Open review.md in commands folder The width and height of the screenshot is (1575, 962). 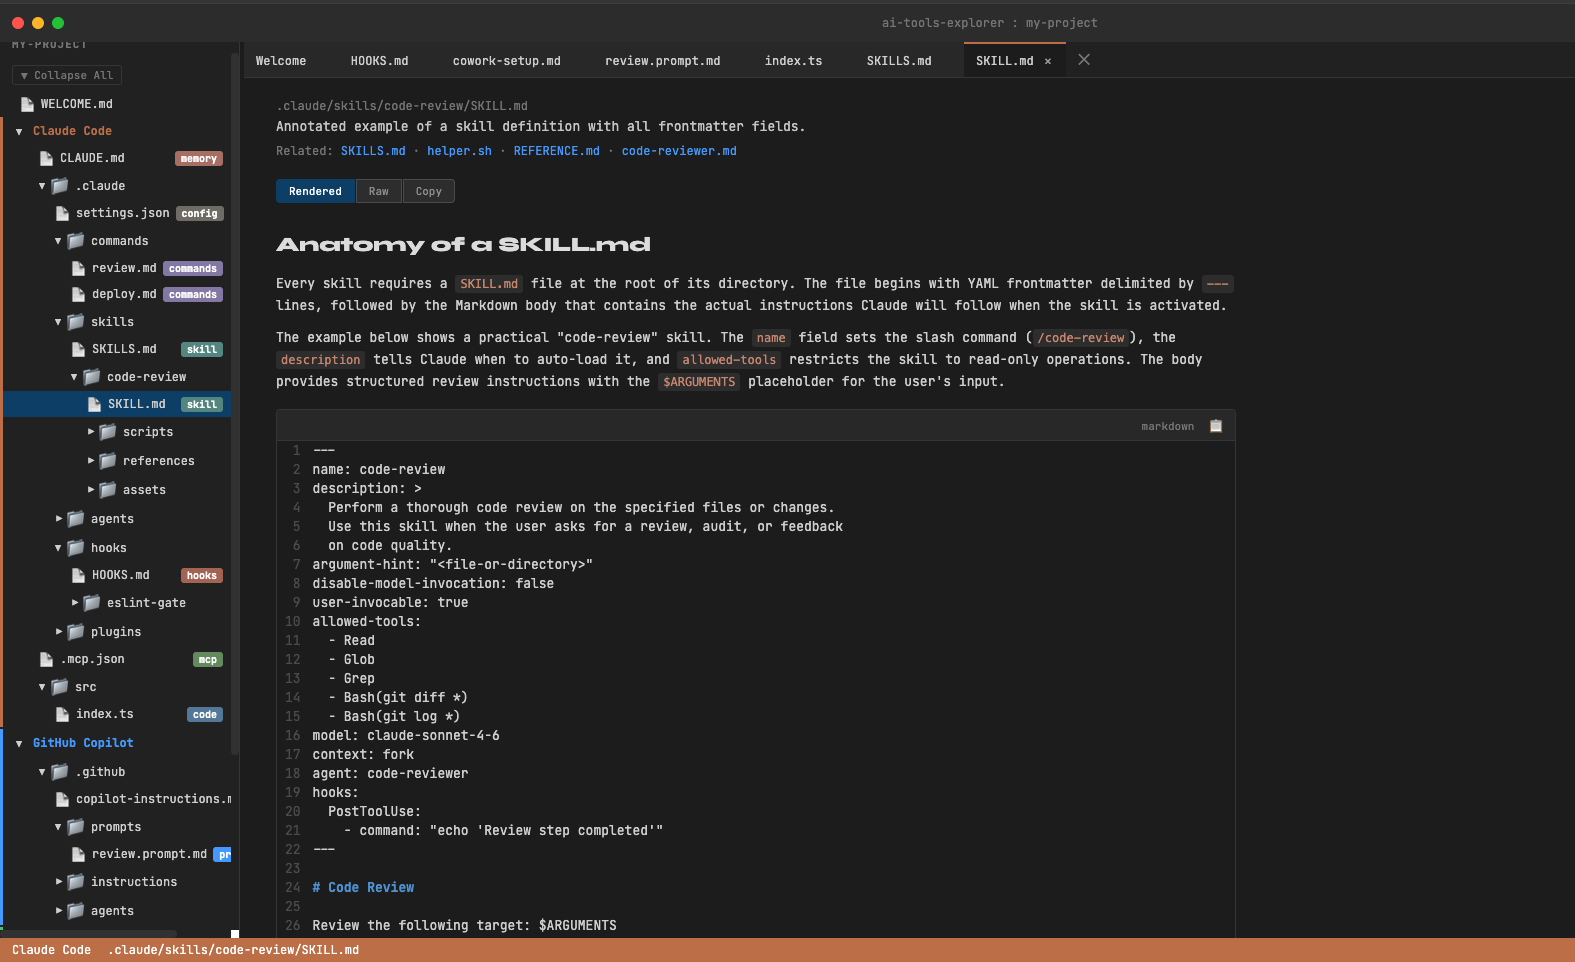(124, 268)
